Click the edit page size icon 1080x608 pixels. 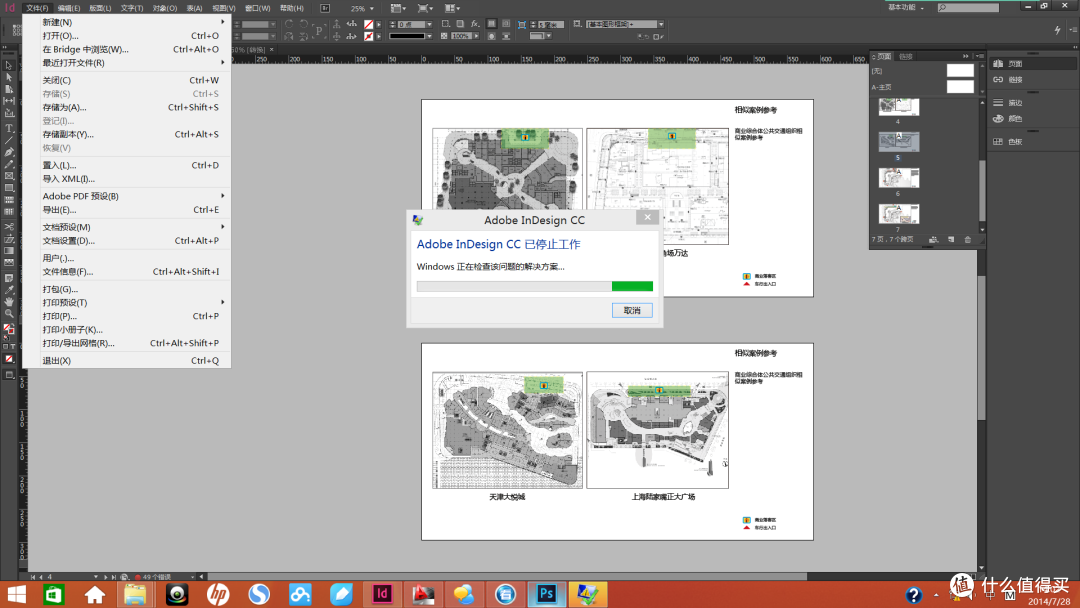click(933, 240)
